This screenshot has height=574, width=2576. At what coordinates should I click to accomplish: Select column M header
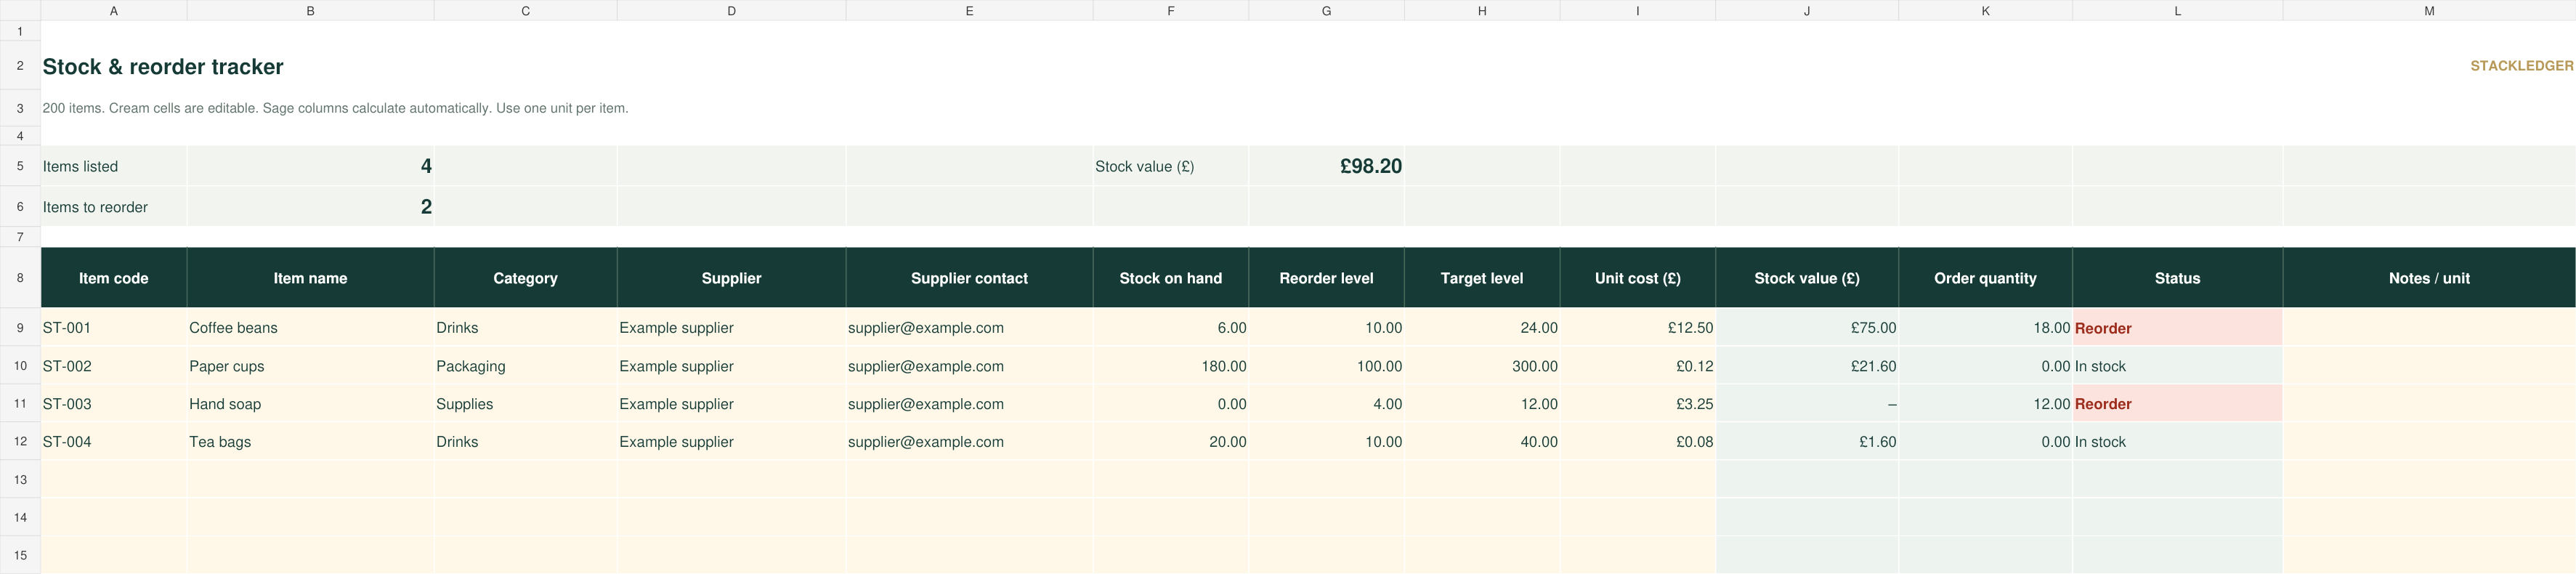tap(2429, 10)
